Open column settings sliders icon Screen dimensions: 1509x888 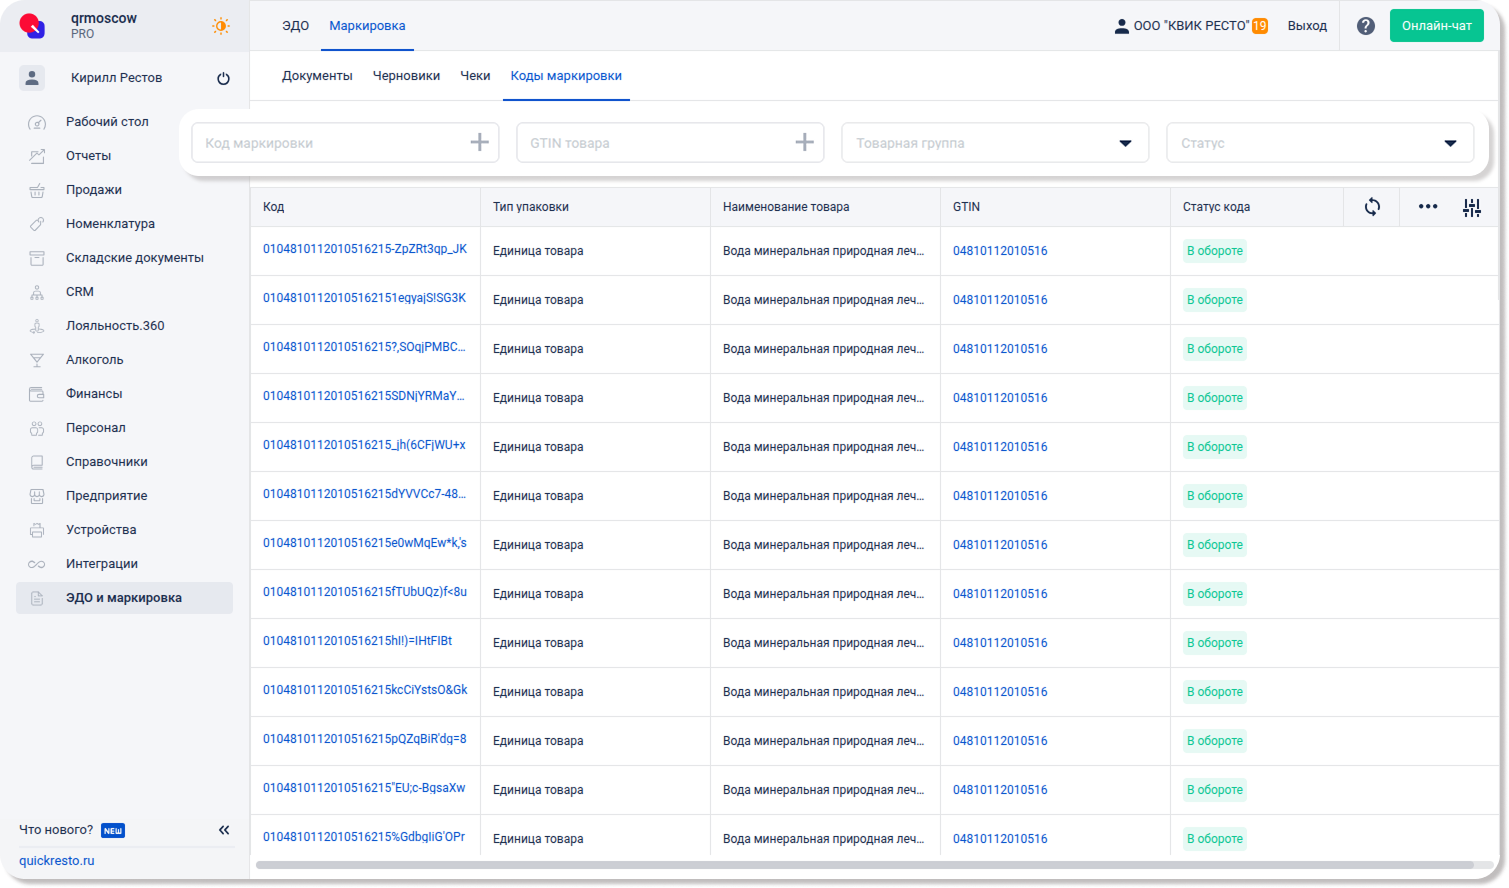point(1471,208)
